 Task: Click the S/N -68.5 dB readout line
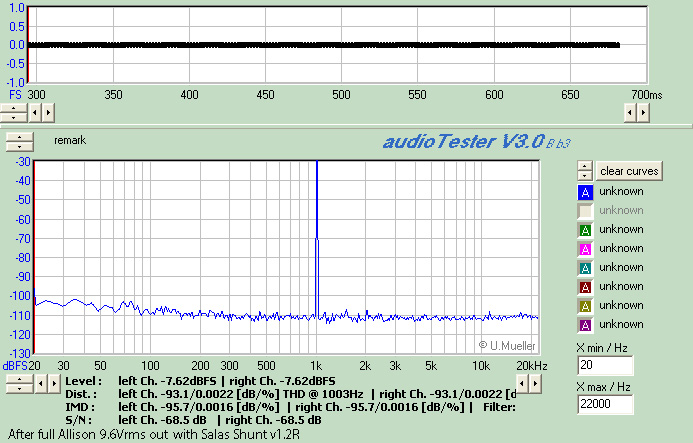click(x=193, y=420)
